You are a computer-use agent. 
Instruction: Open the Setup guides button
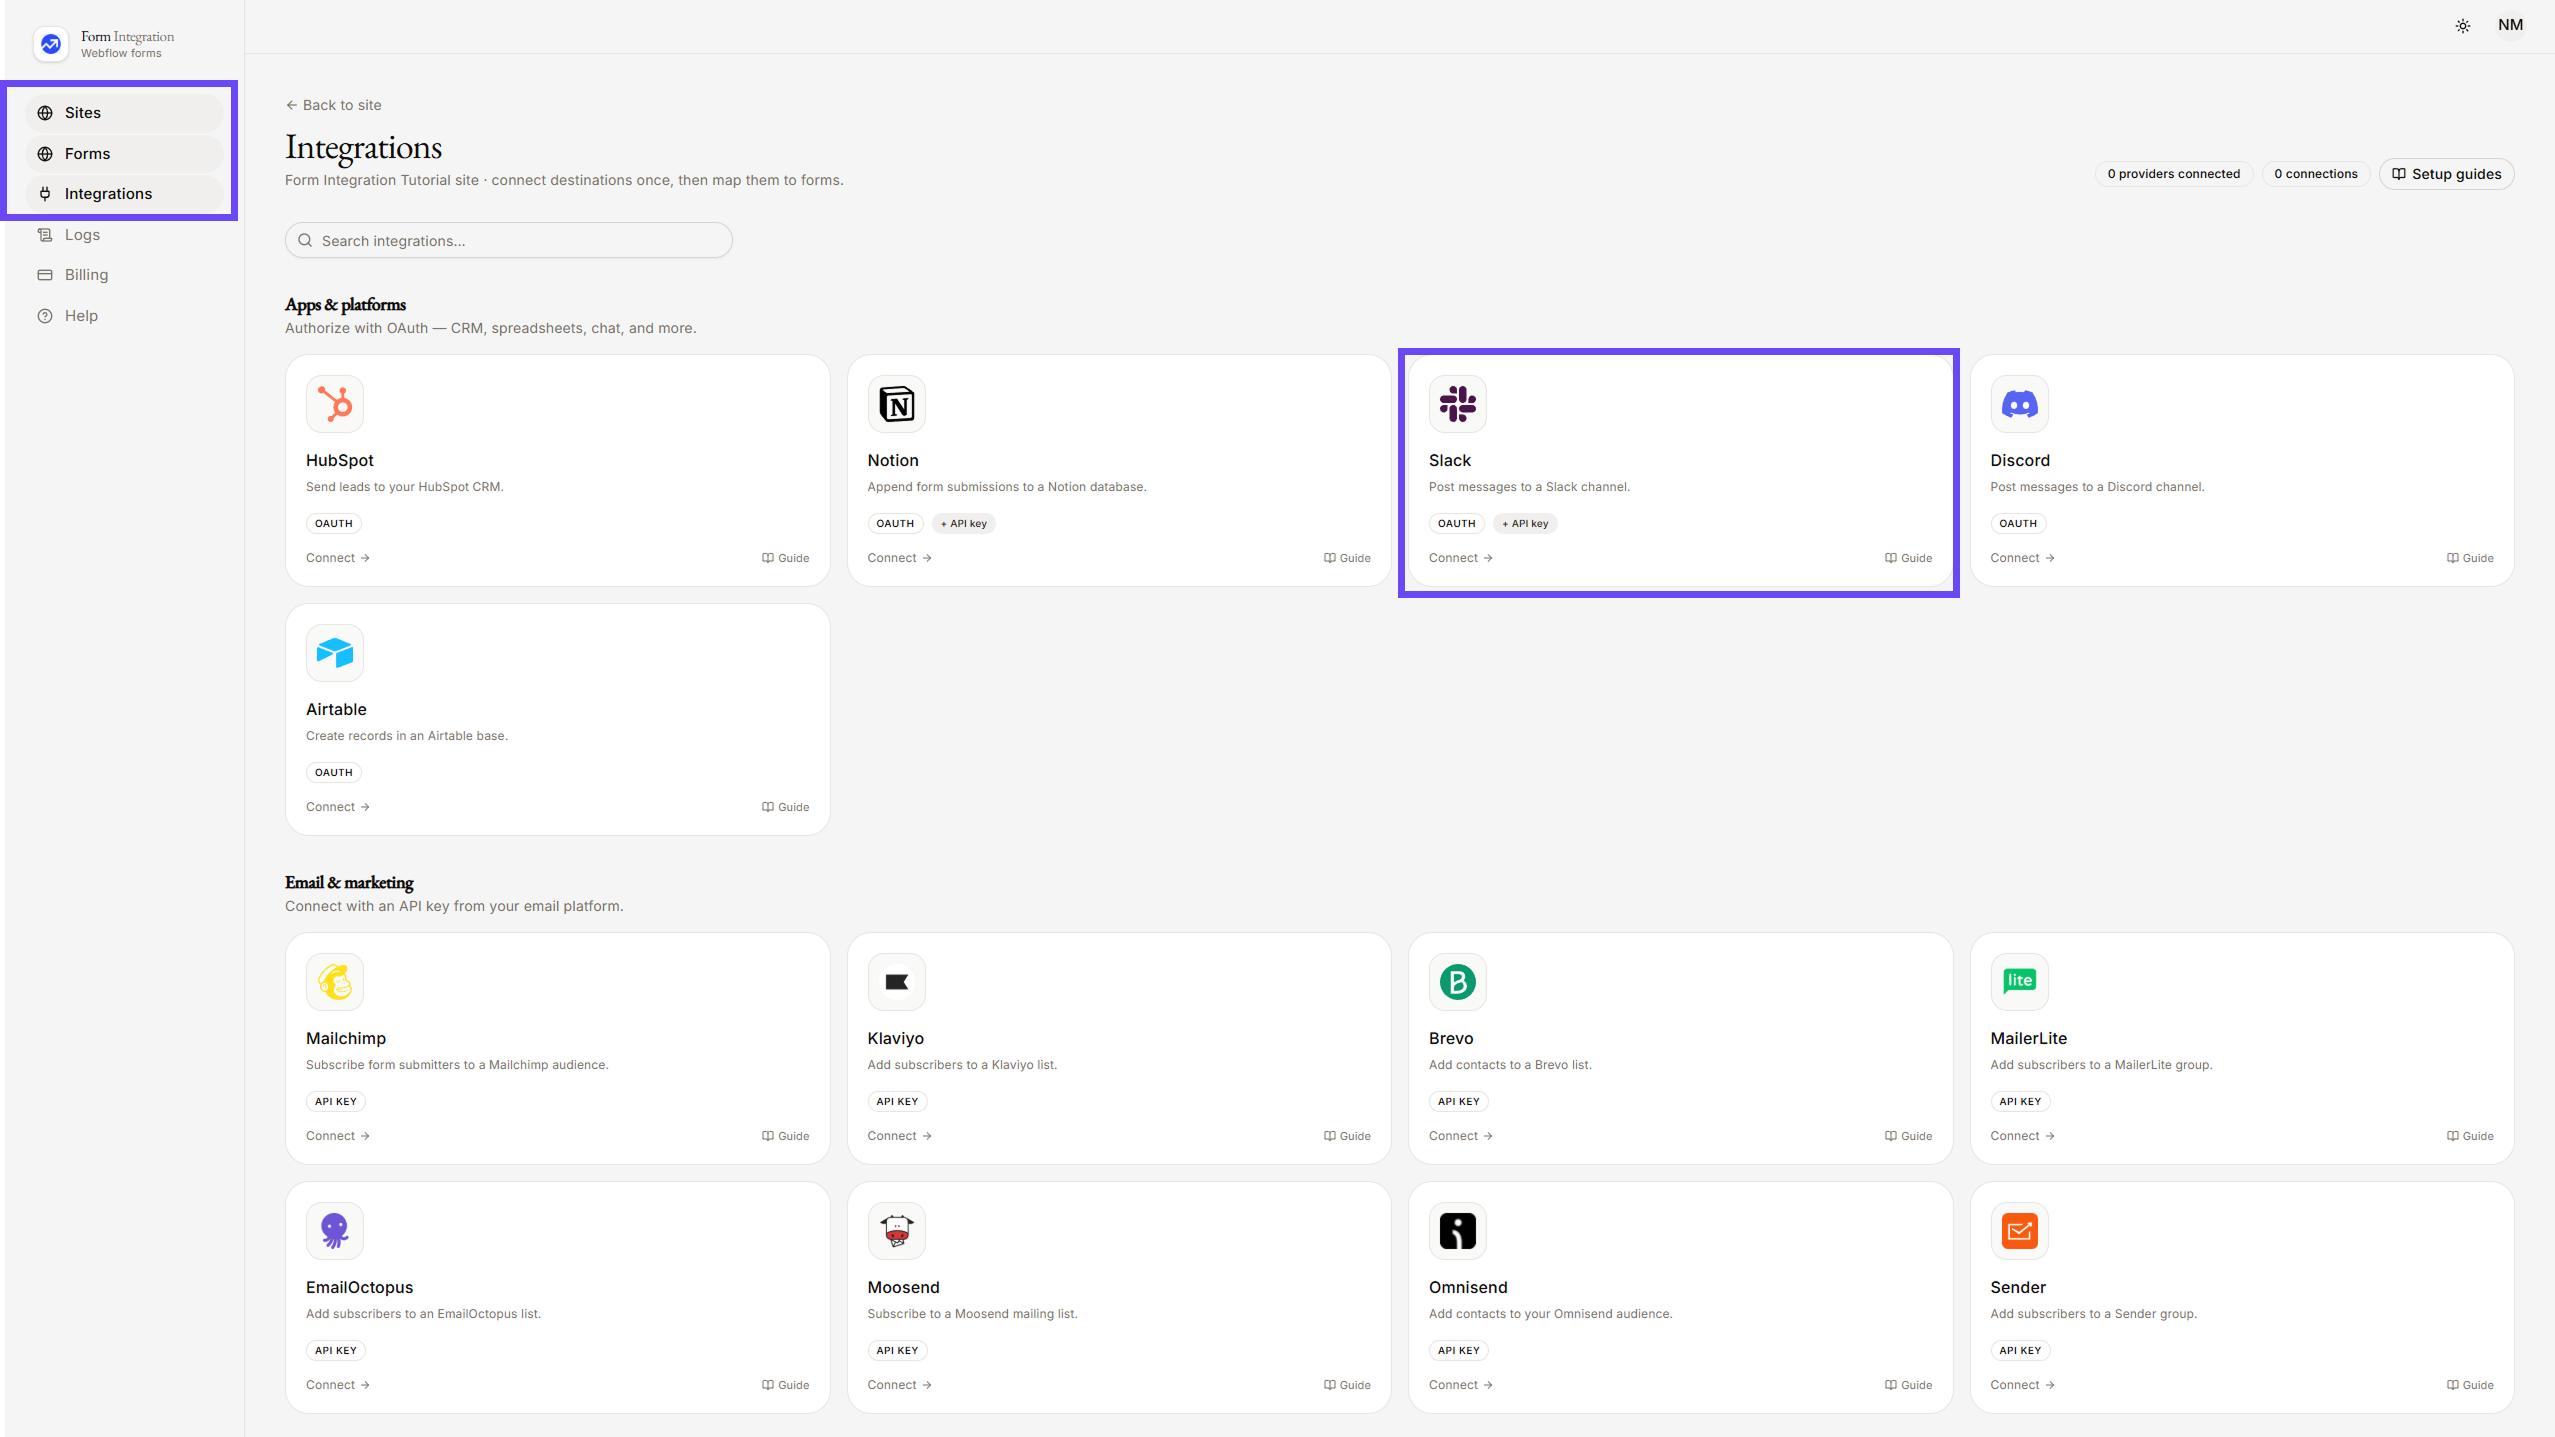[2446, 174]
